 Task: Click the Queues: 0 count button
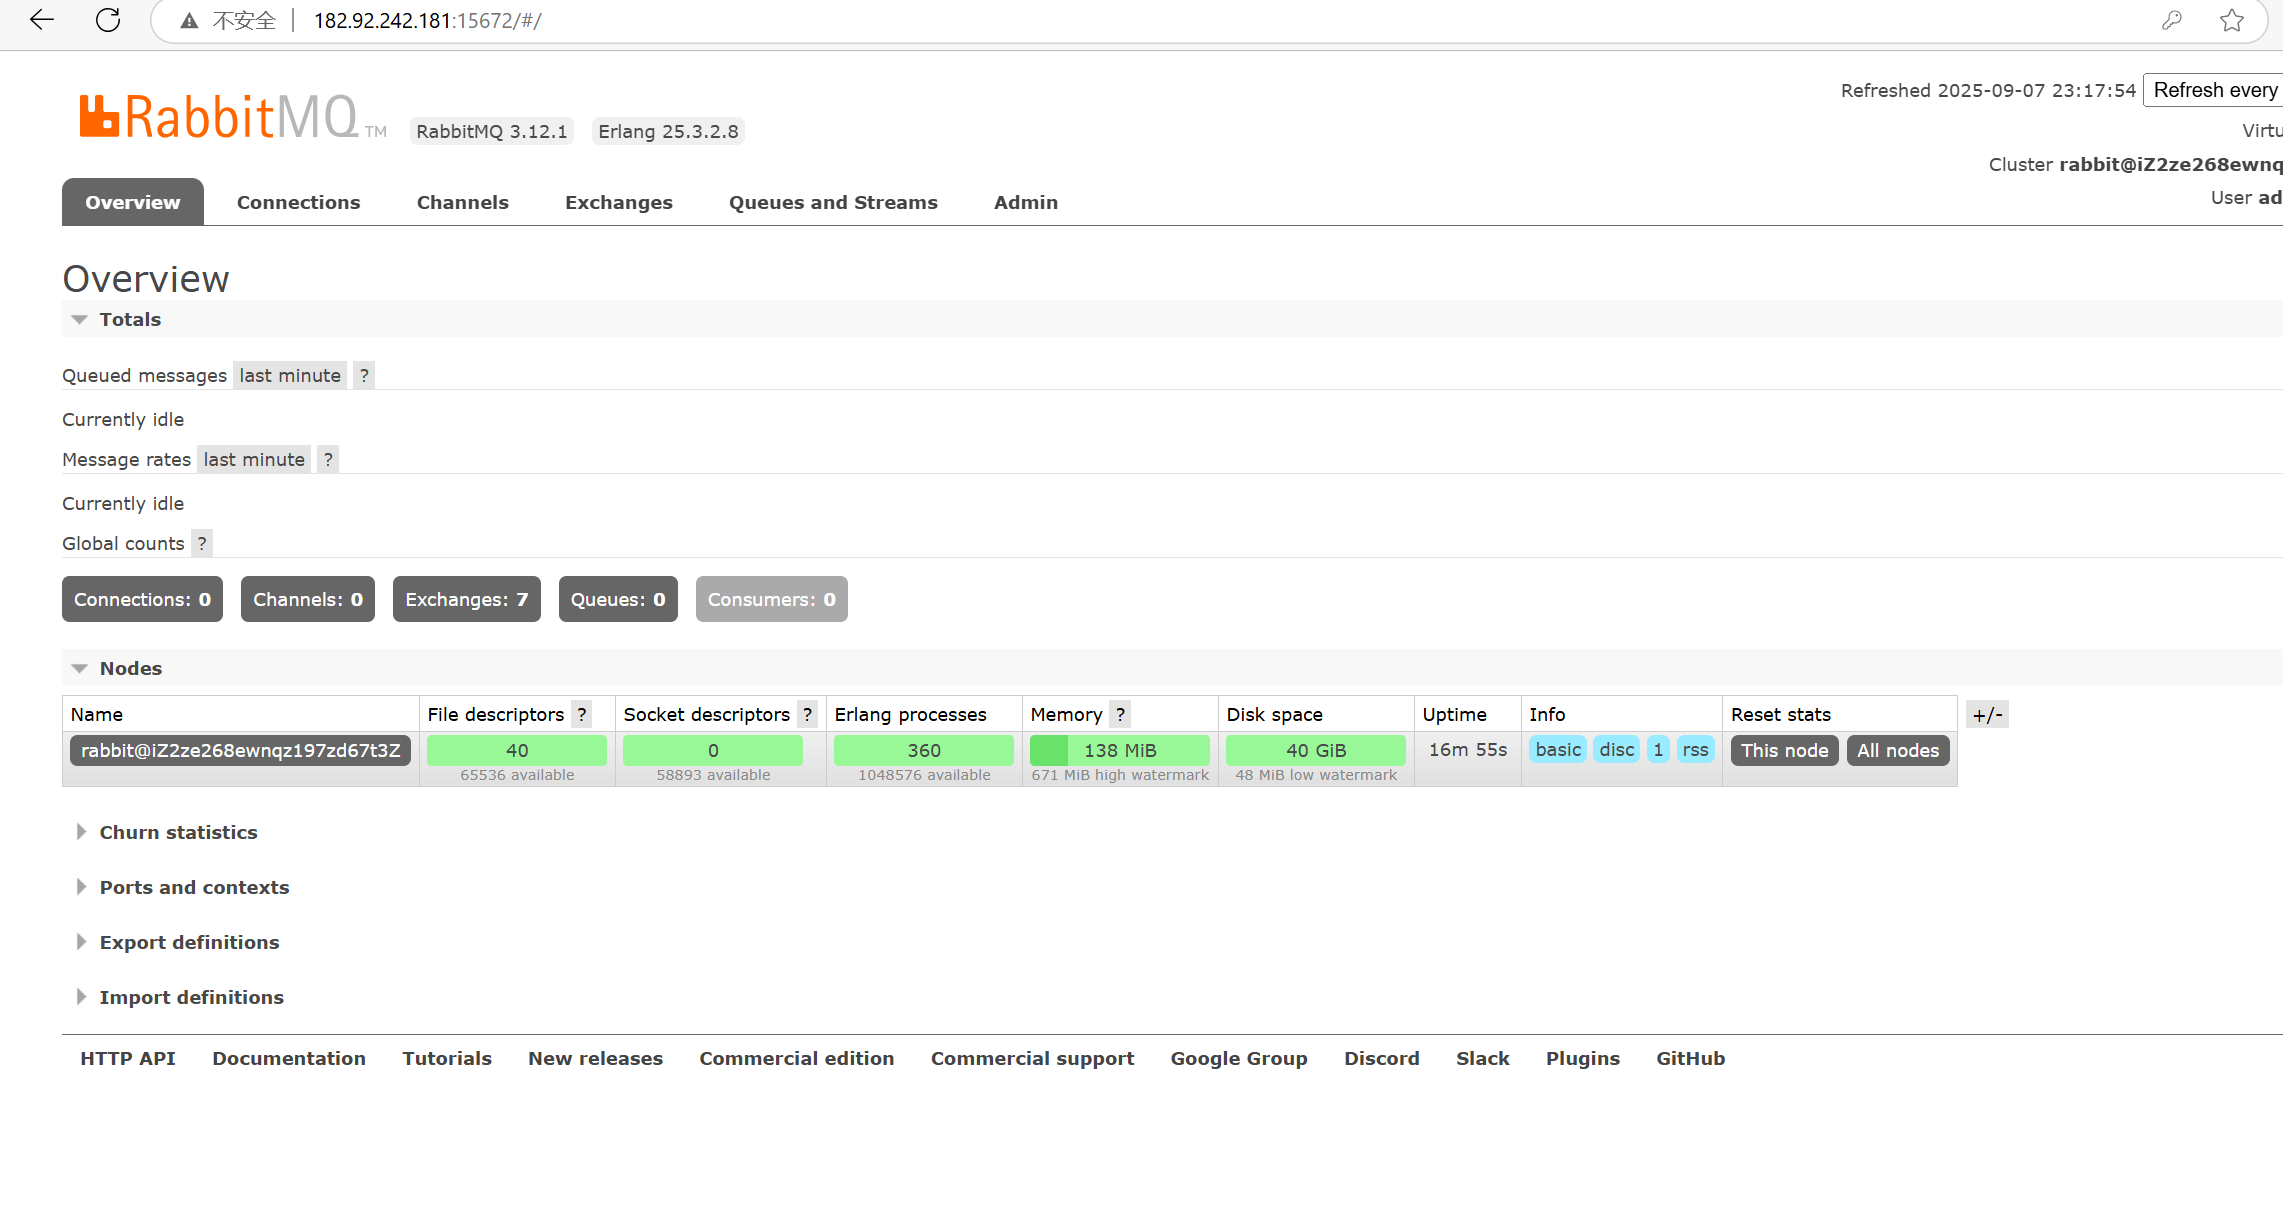pos(618,599)
